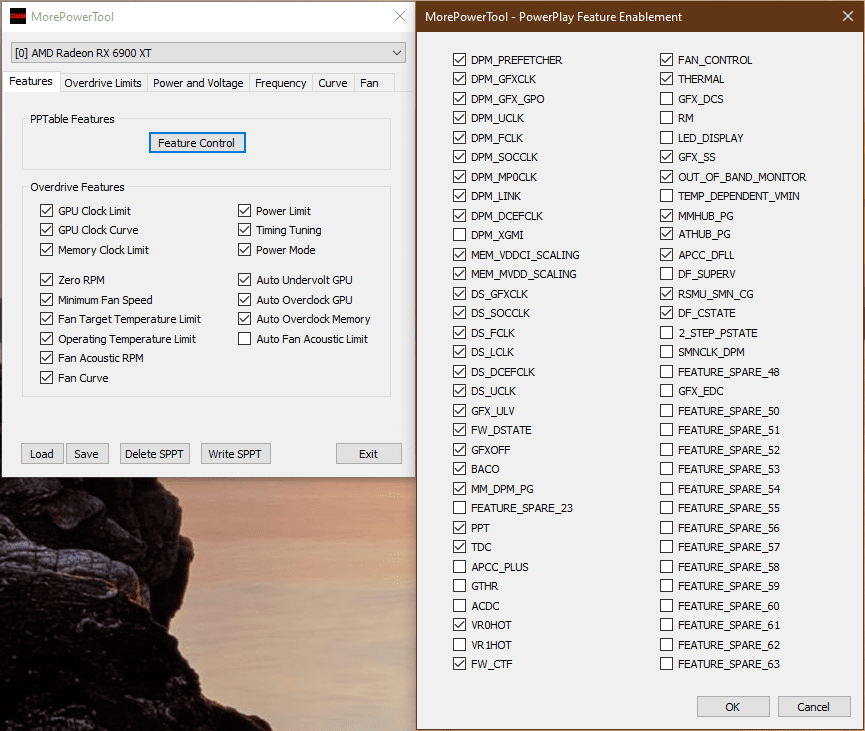Uncheck OUT_OF_BAND_MONITOR
This screenshot has width=865, height=731.
pyautogui.click(x=666, y=177)
